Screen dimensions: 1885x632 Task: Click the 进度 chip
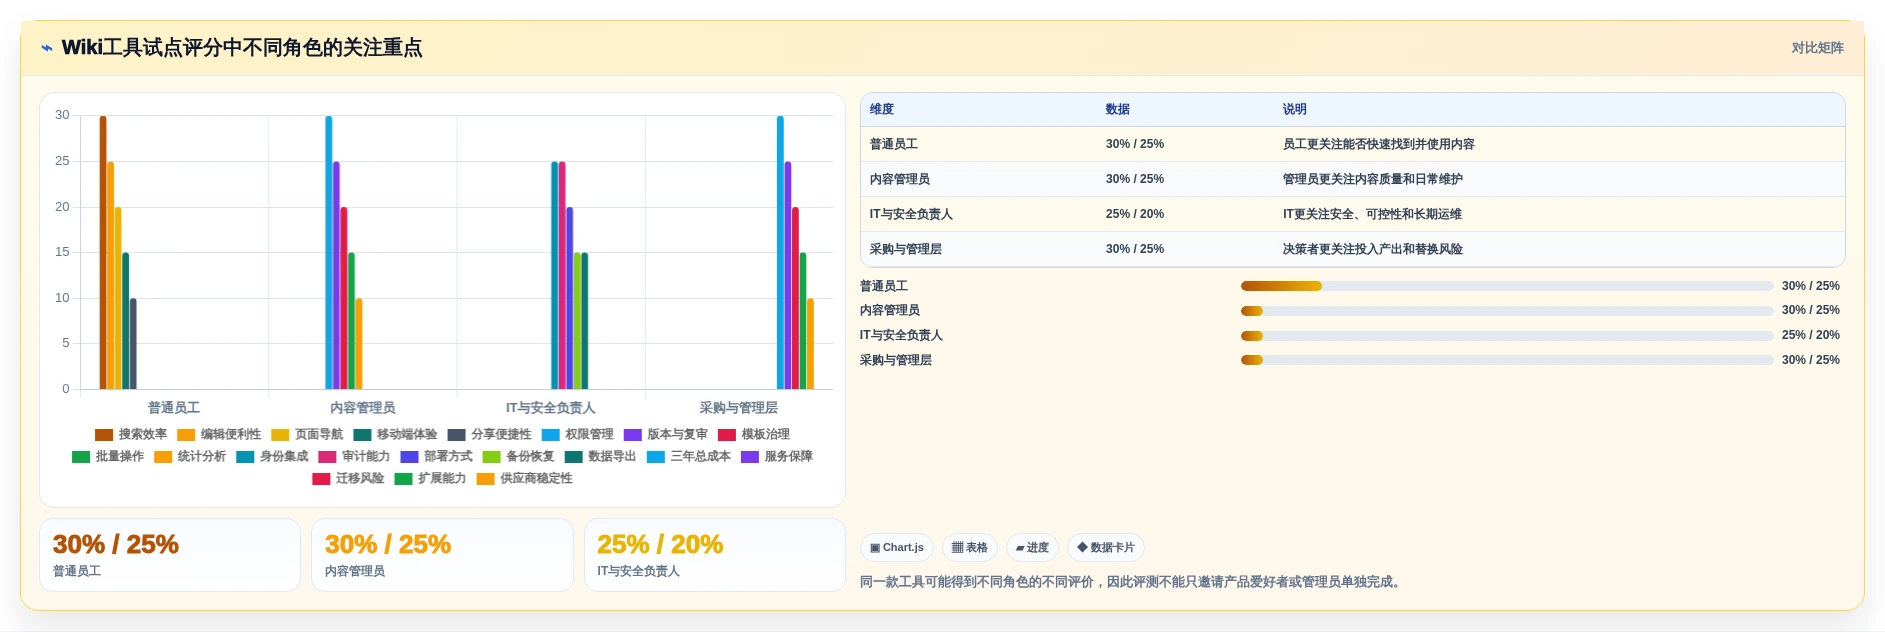point(1031,548)
